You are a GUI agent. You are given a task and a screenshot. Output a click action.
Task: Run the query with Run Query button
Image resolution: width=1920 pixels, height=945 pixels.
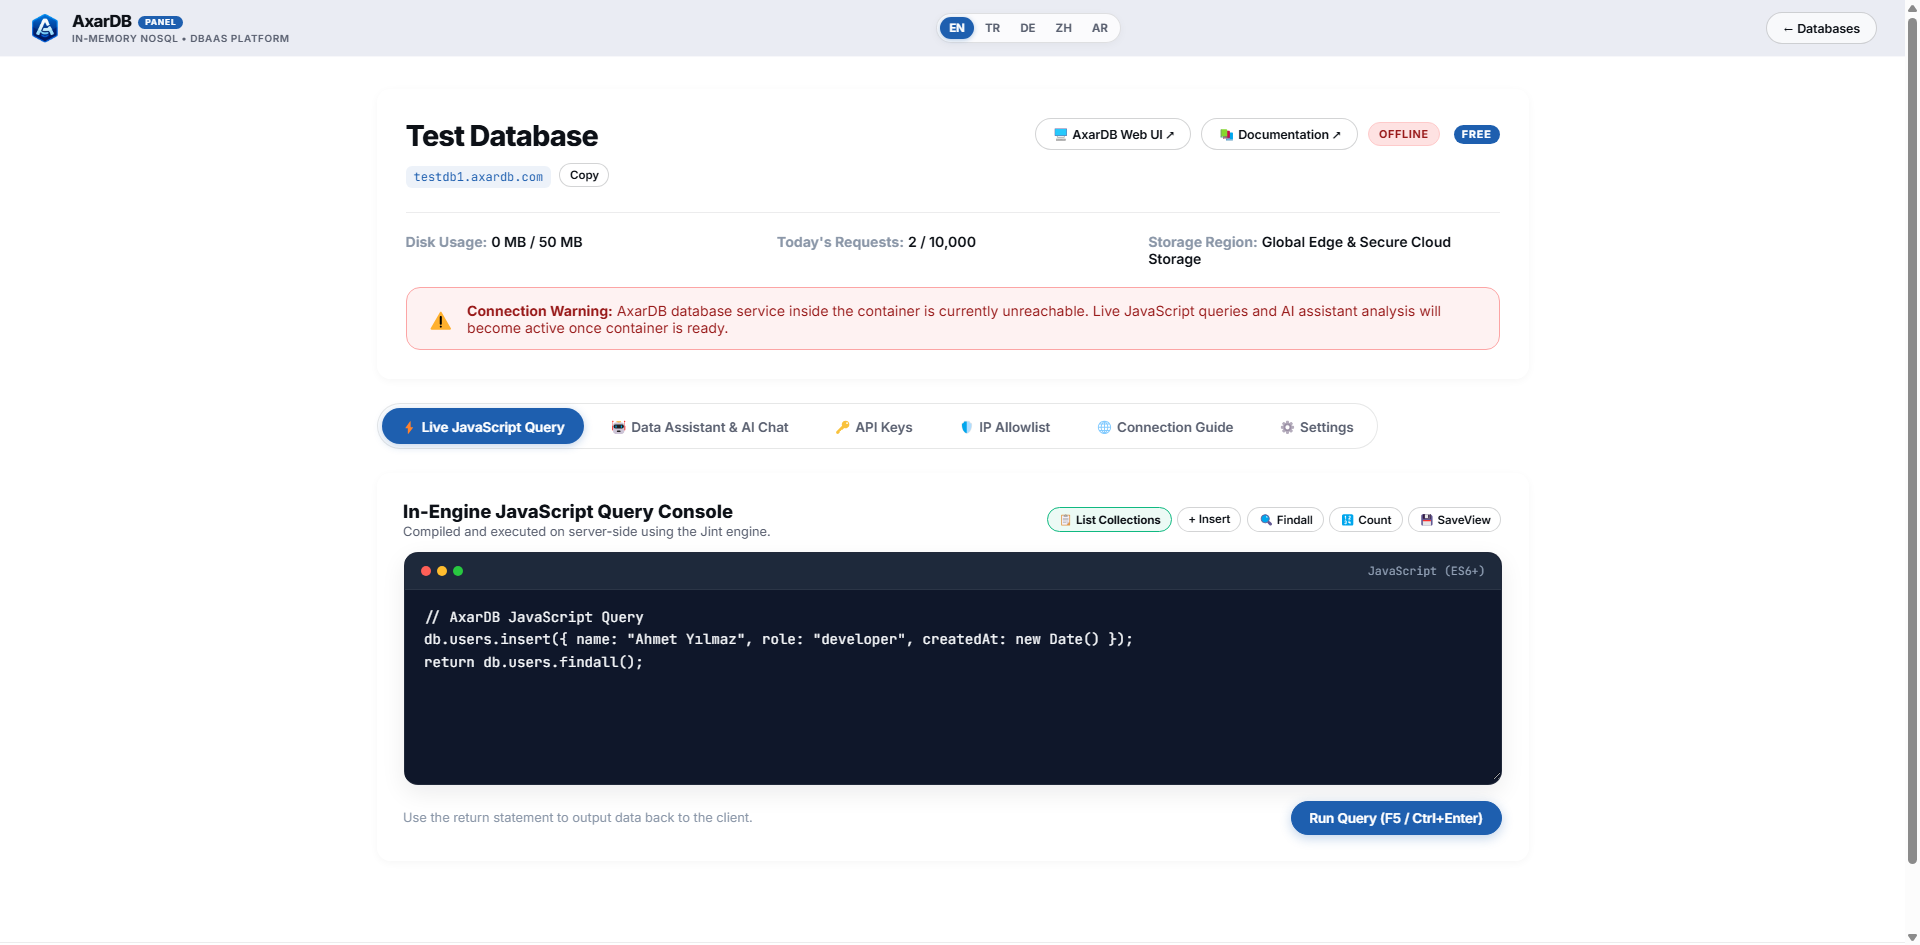(x=1396, y=818)
